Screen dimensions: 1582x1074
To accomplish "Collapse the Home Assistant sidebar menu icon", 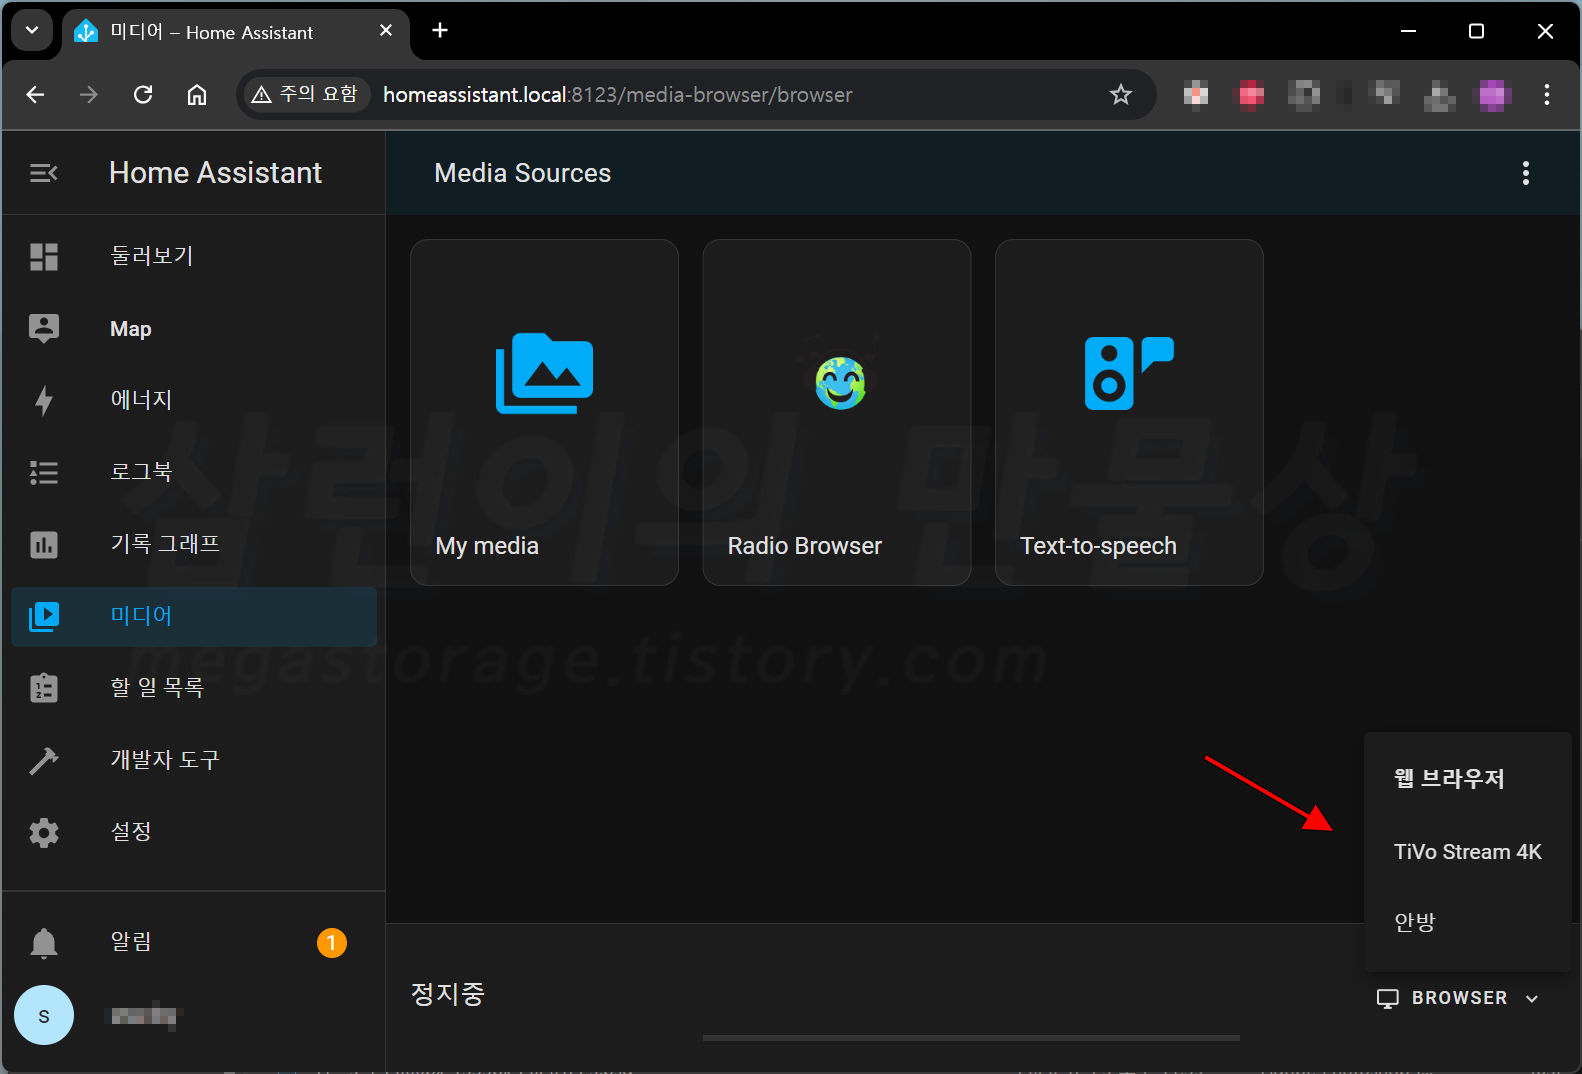I will pyautogui.click(x=44, y=174).
